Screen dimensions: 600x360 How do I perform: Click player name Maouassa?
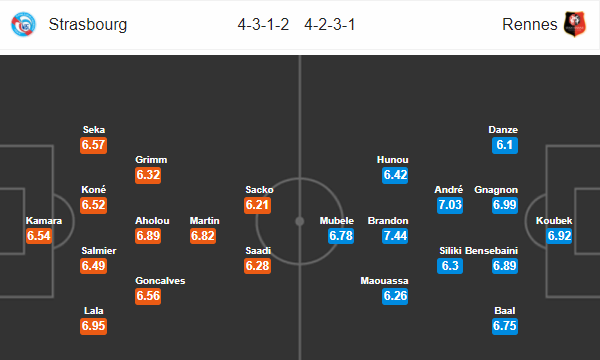pos(384,281)
